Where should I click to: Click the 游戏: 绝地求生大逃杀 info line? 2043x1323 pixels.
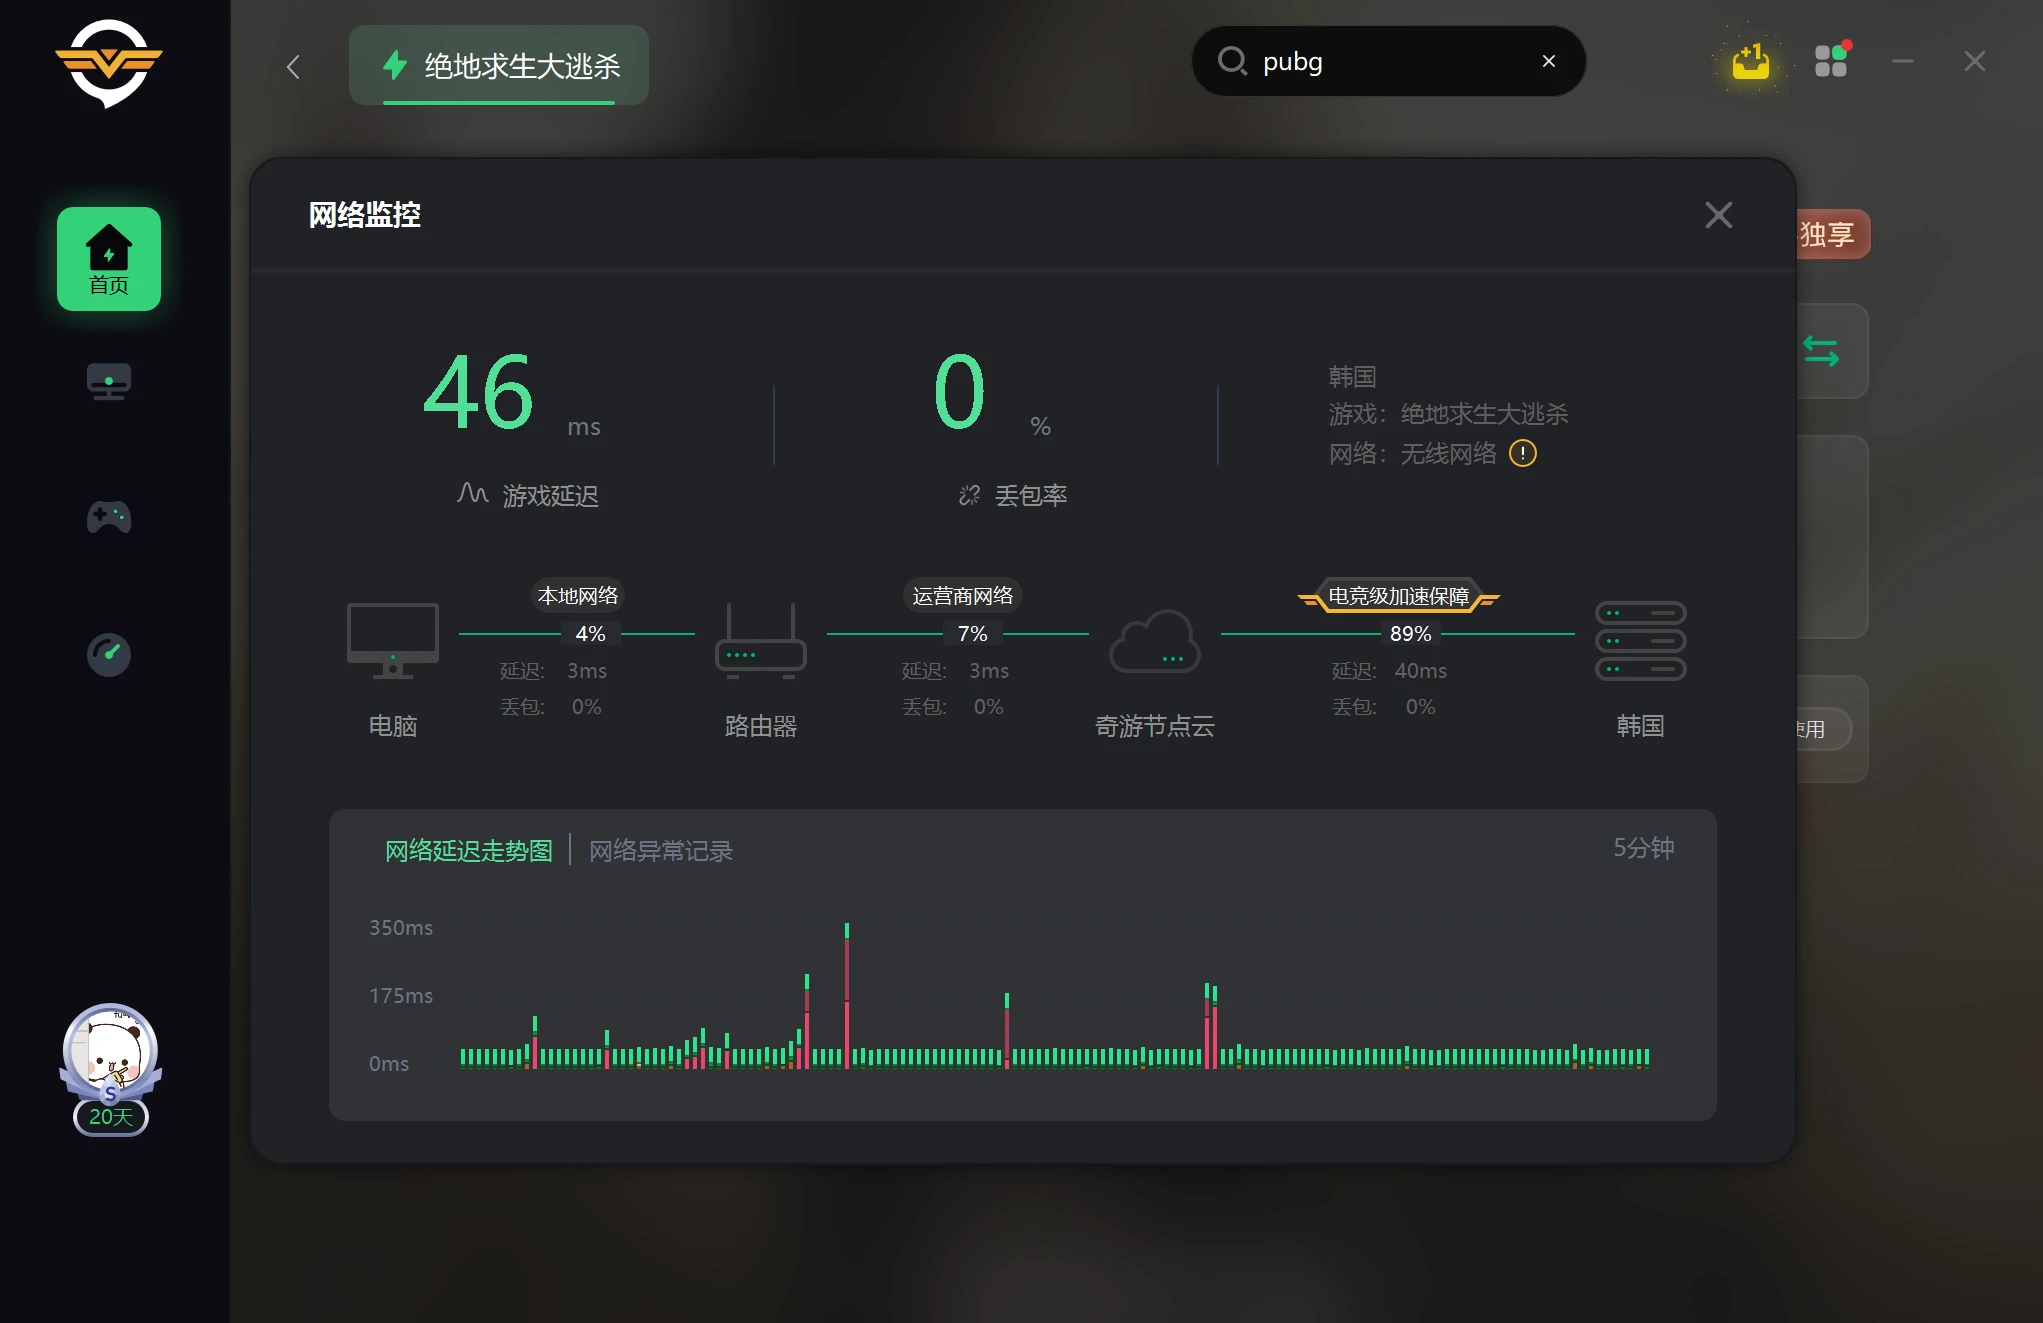(x=1448, y=414)
